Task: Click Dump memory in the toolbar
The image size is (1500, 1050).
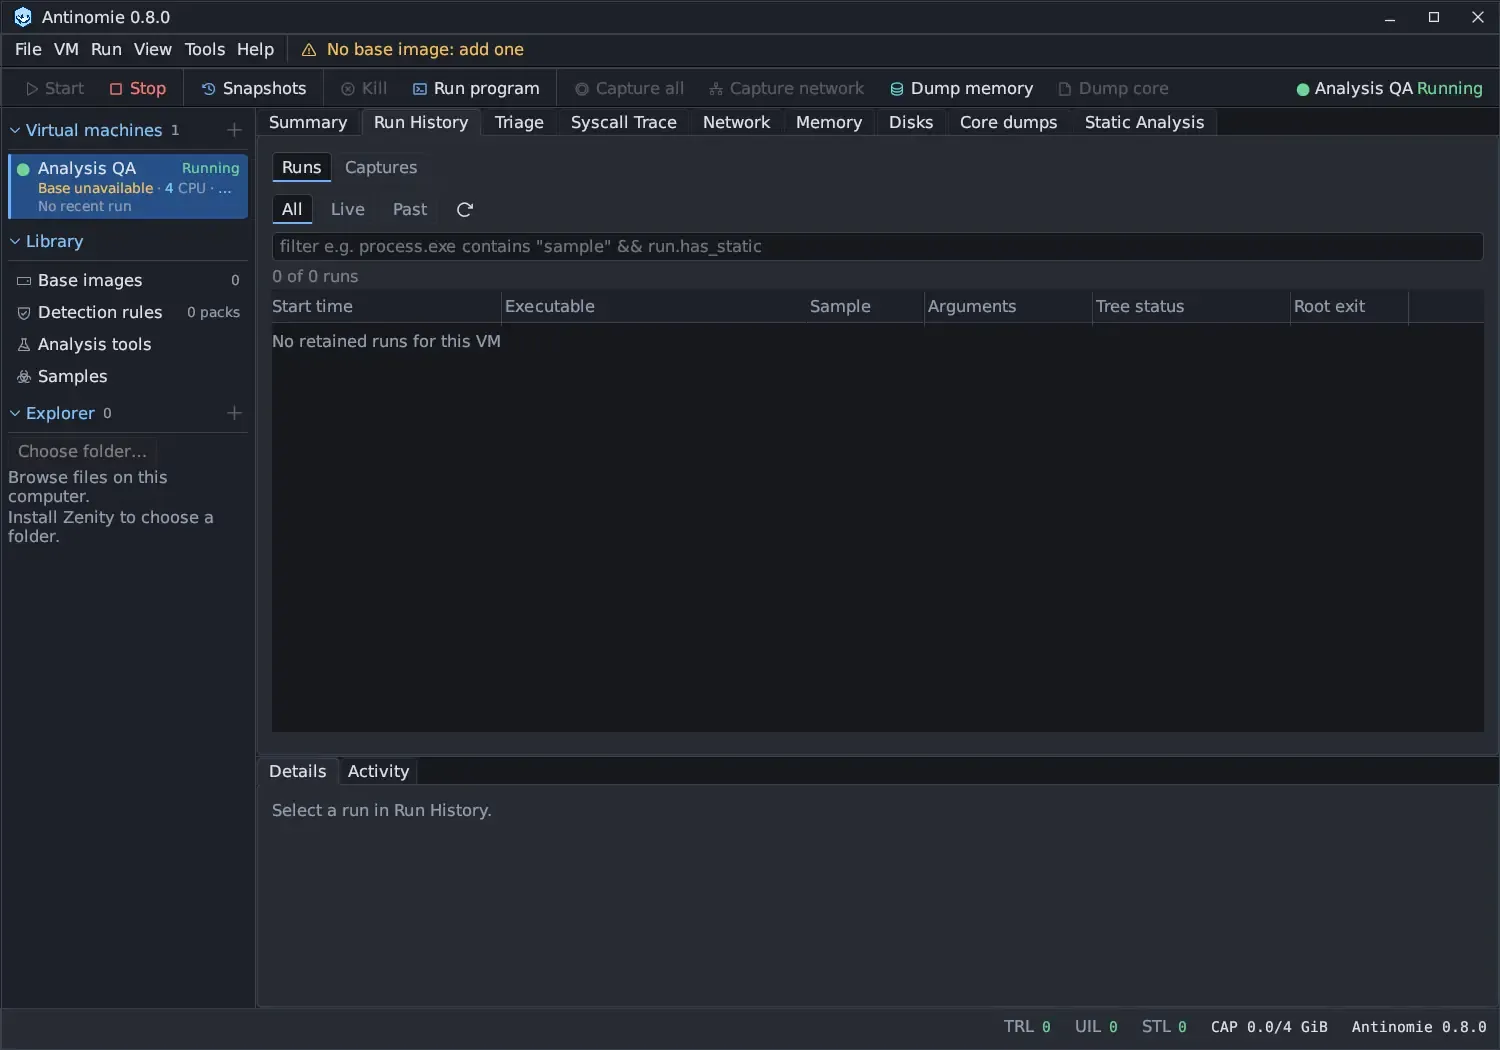Action: [961, 88]
